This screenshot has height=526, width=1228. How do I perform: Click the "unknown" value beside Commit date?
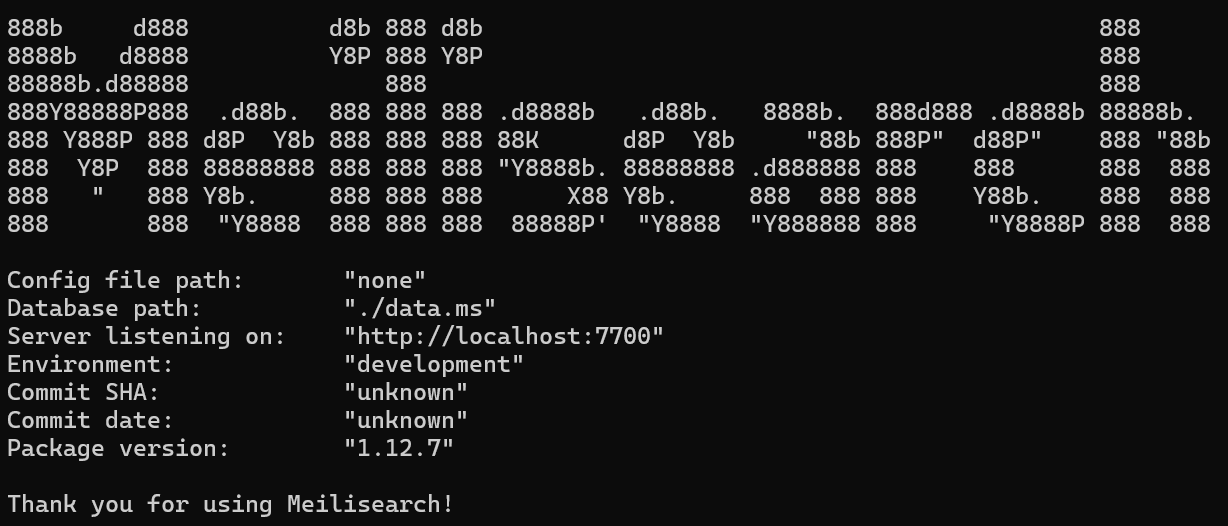[x=406, y=420]
